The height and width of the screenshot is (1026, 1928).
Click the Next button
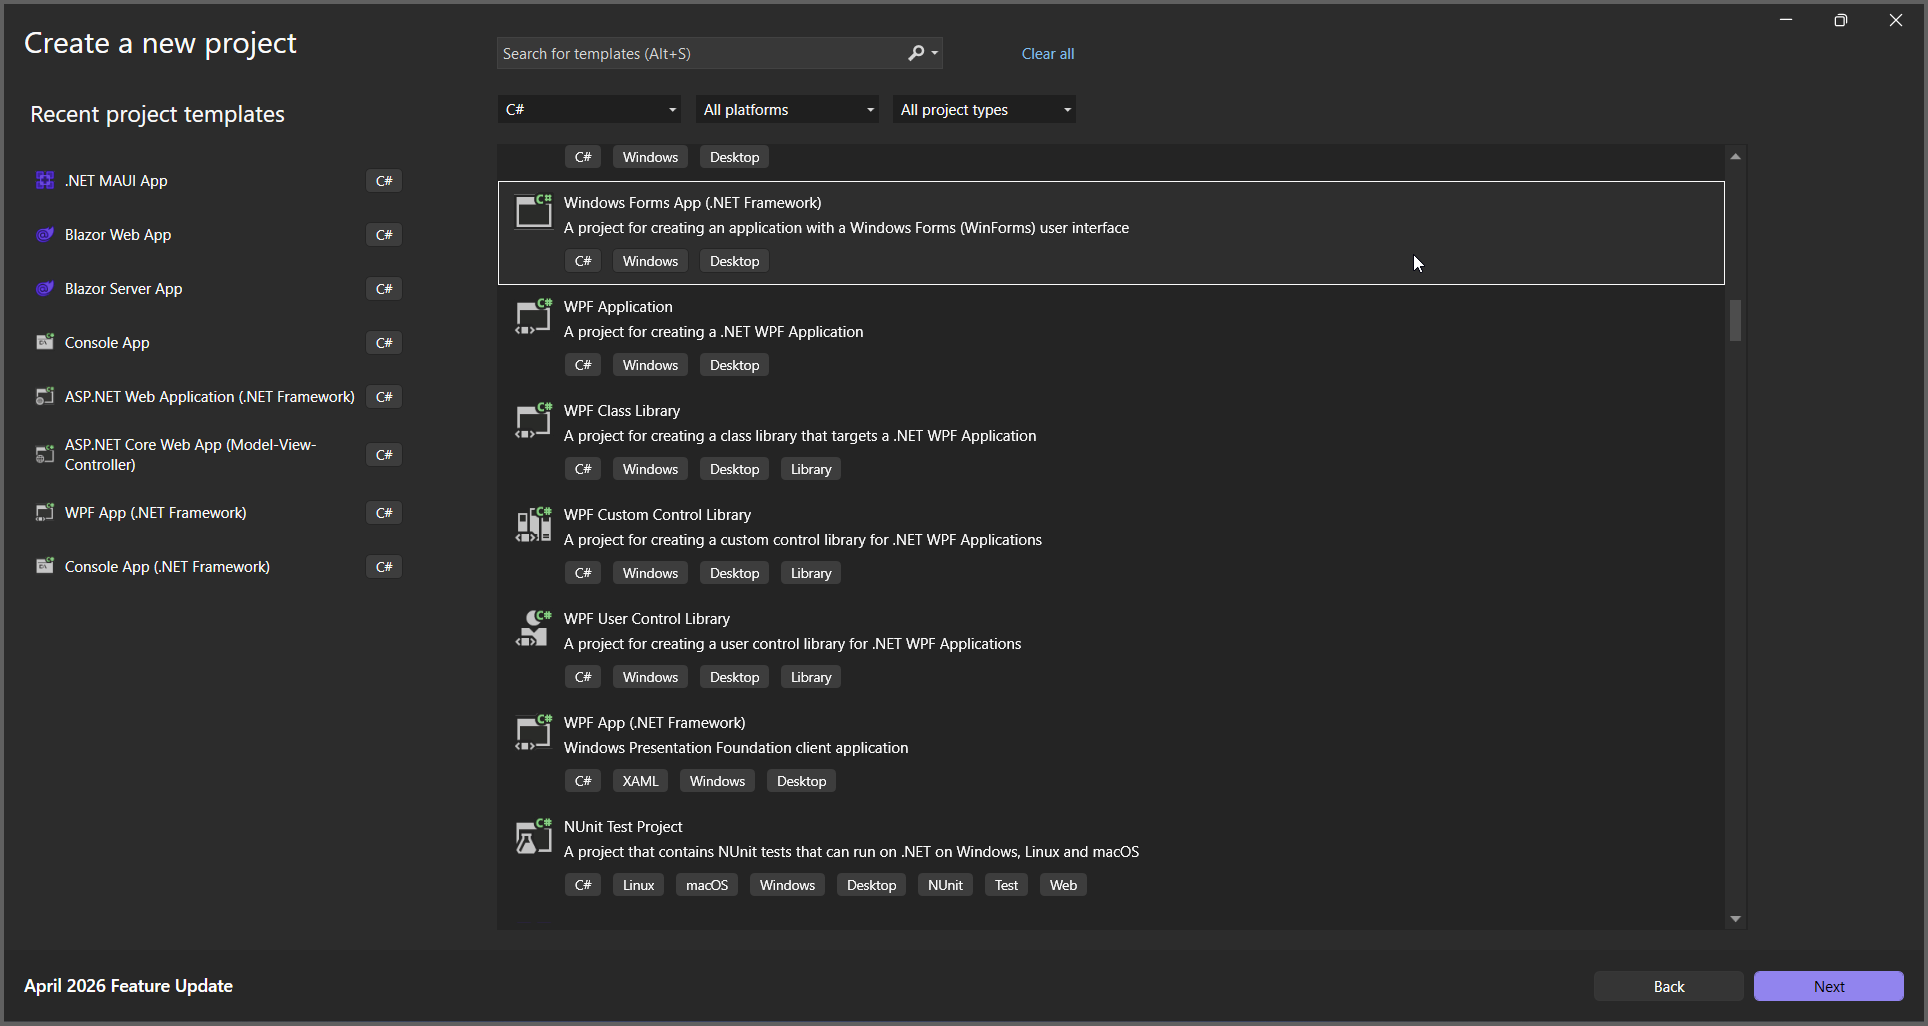pyautogui.click(x=1828, y=986)
